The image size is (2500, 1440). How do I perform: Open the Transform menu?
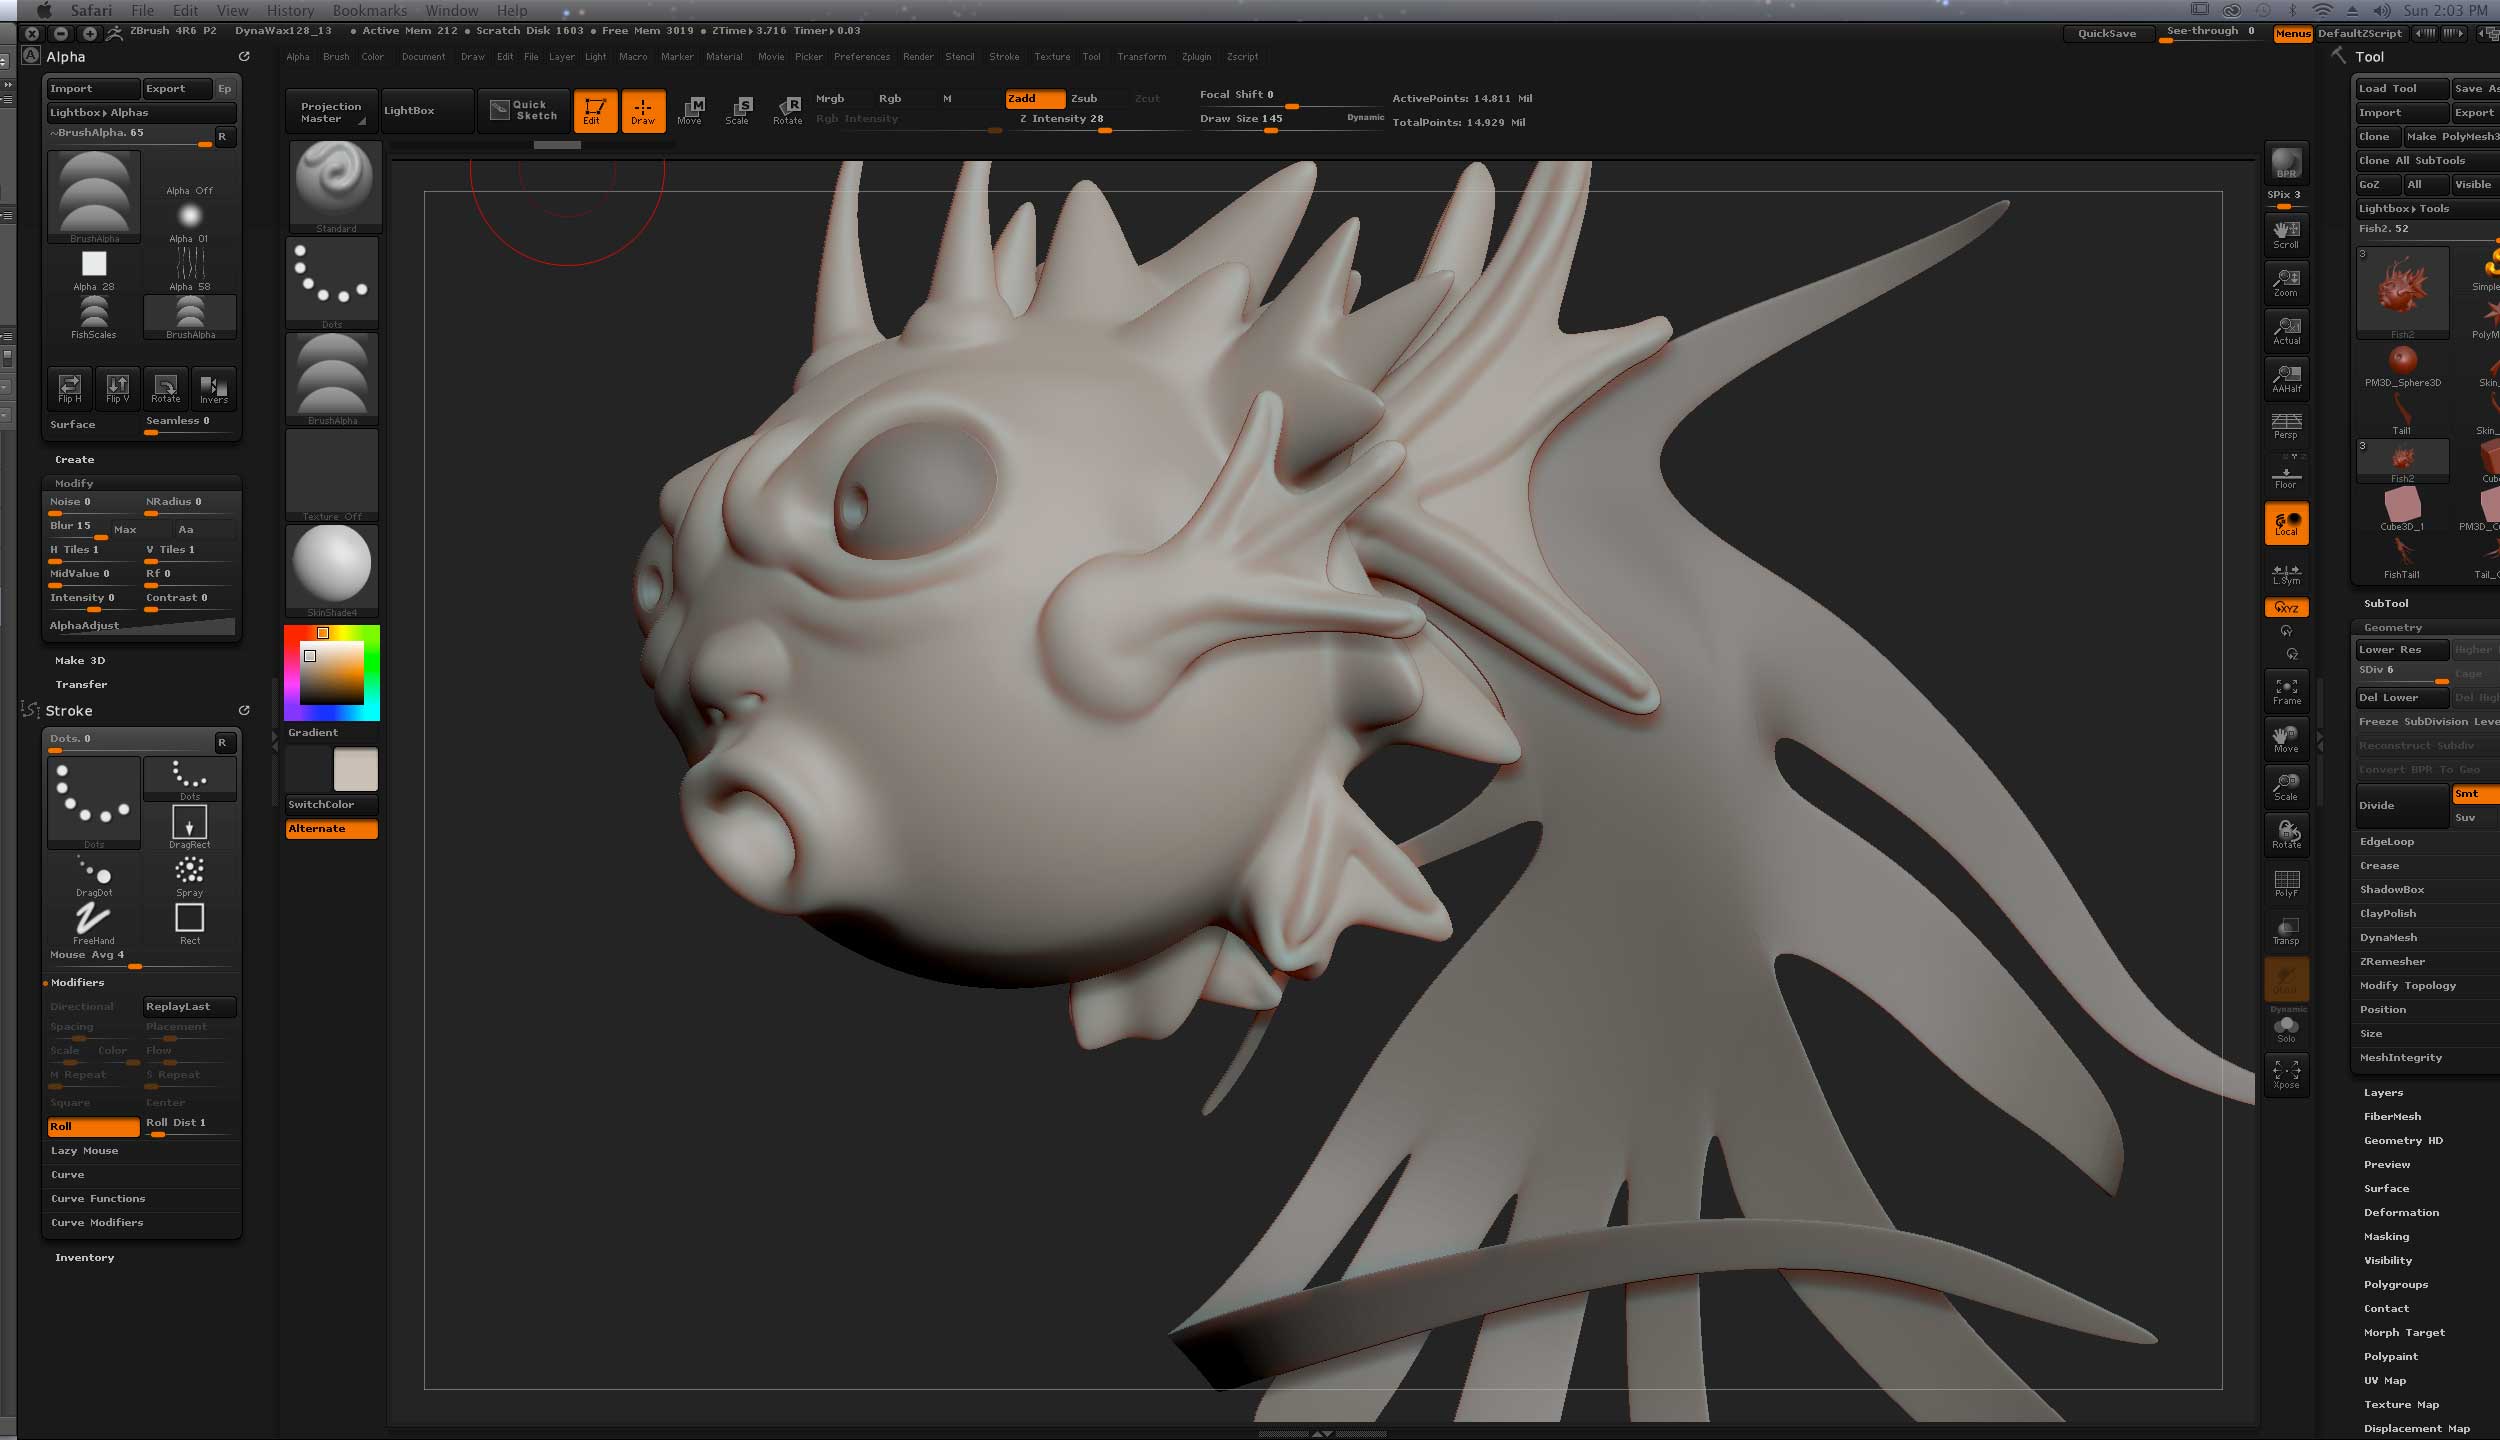click(1141, 57)
